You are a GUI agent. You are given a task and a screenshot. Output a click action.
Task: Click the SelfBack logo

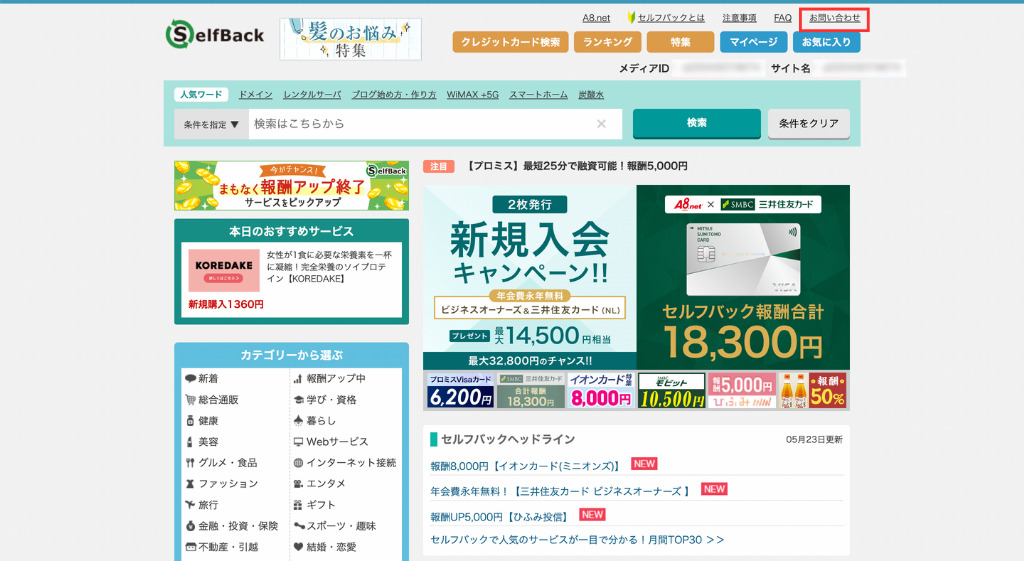(x=215, y=34)
